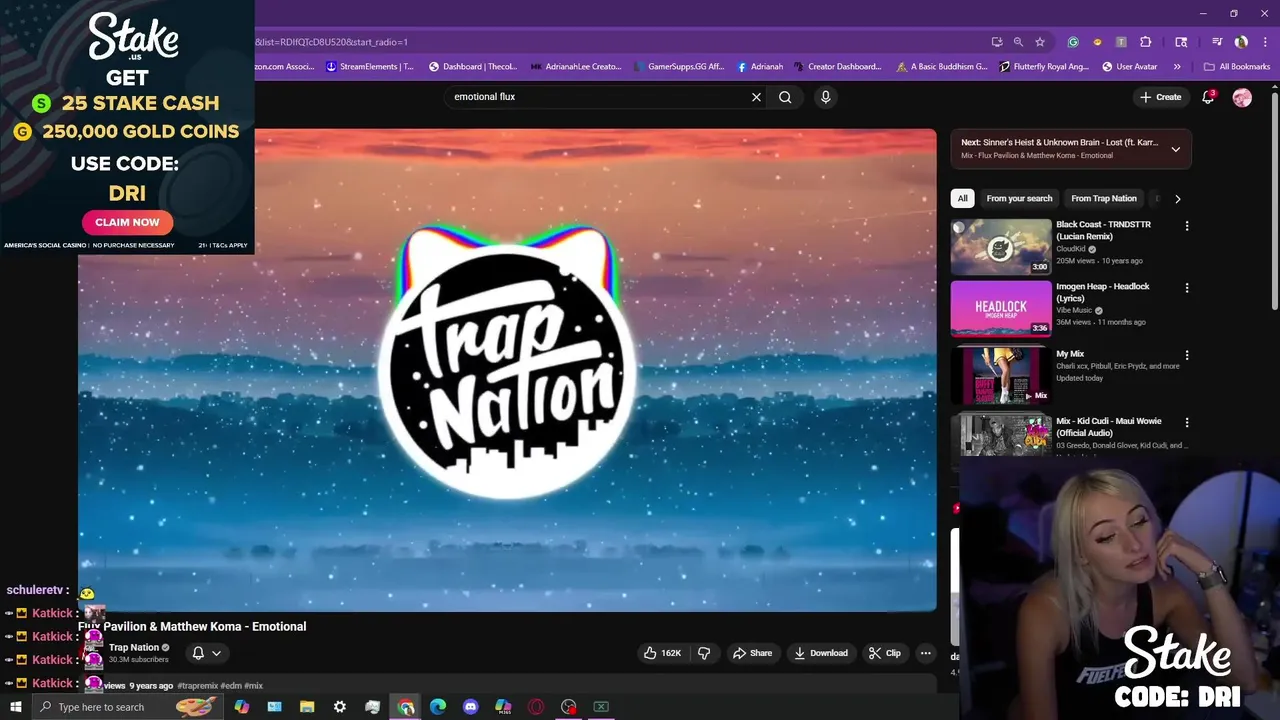This screenshot has height=720, width=1280.
Task: Open StreamElements bookmark
Action: click(x=370, y=67)
